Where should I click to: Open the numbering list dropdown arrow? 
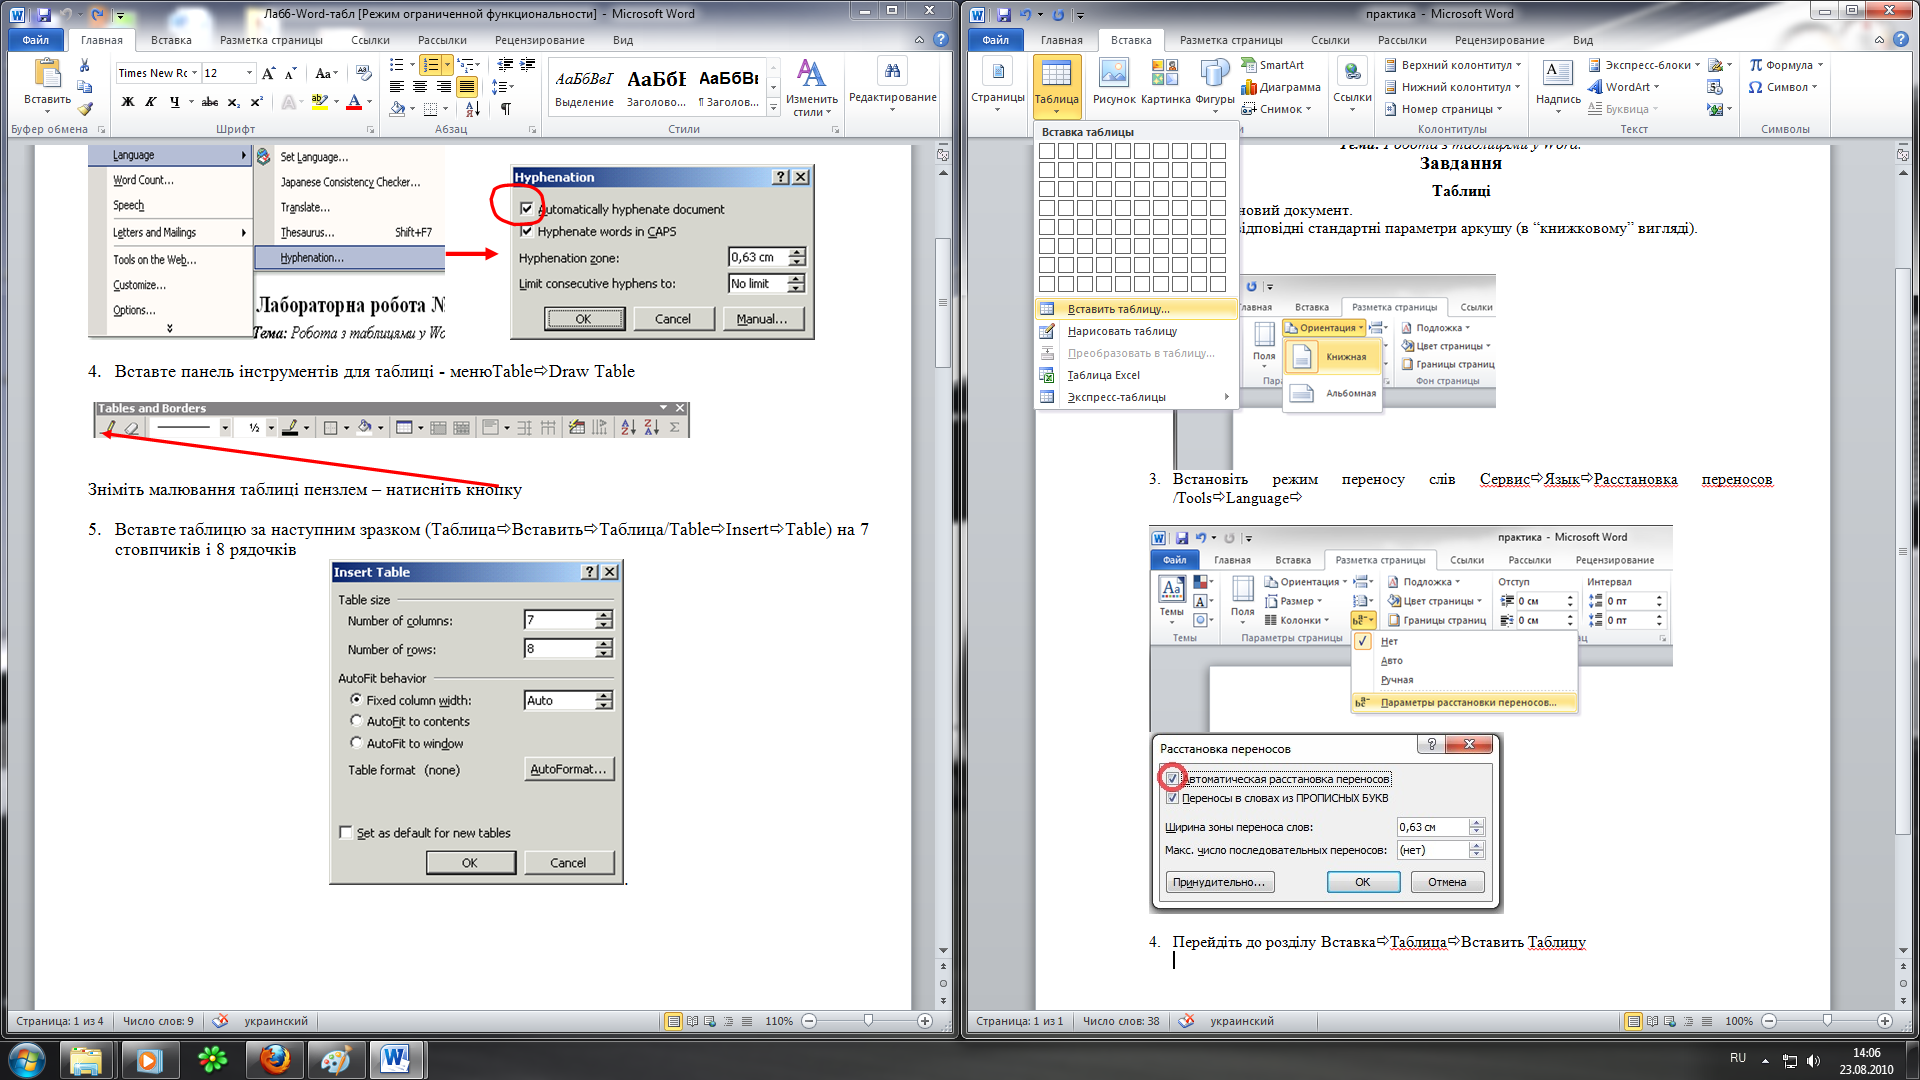pyautogui.click(x=447, y=65)
